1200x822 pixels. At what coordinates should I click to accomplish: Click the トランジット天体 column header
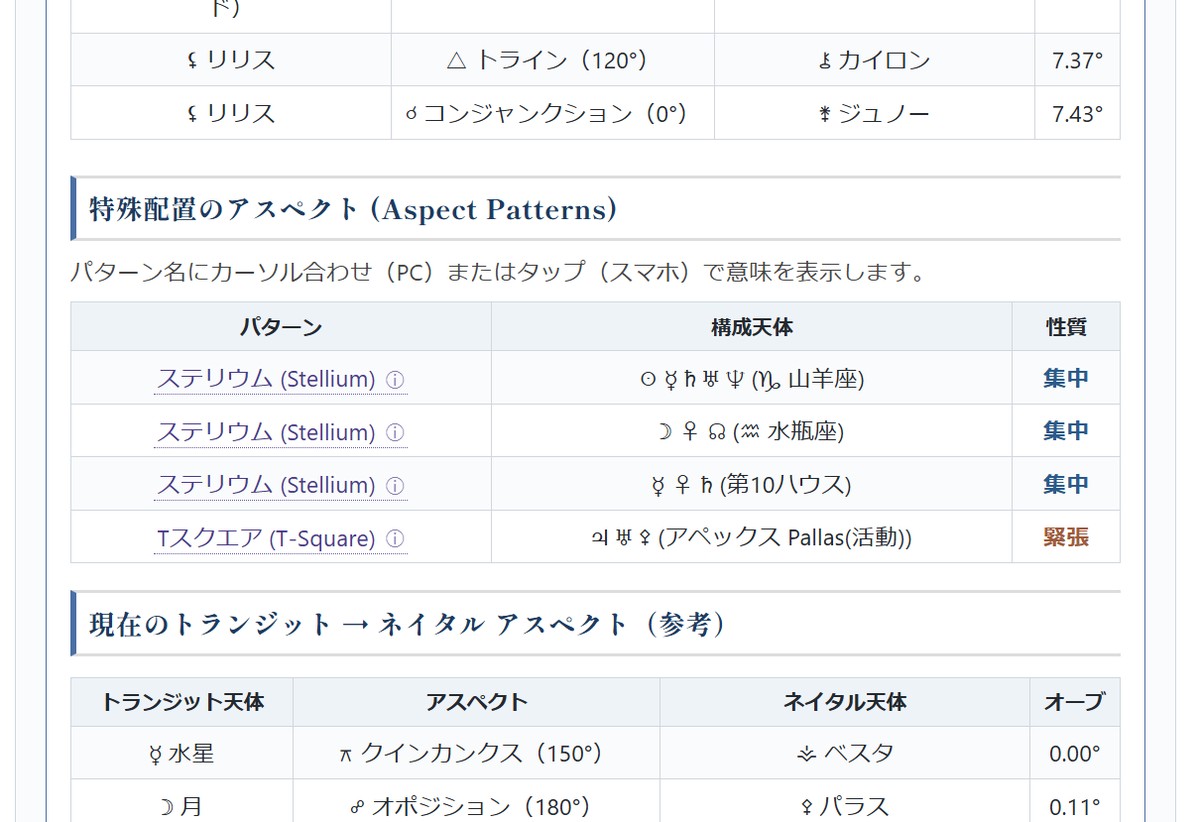pyautogui.click(x=182, y=702)
